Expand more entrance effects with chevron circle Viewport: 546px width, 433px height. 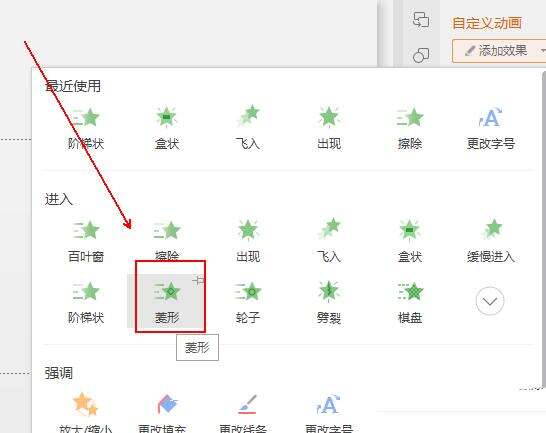[x=490, y=301]
